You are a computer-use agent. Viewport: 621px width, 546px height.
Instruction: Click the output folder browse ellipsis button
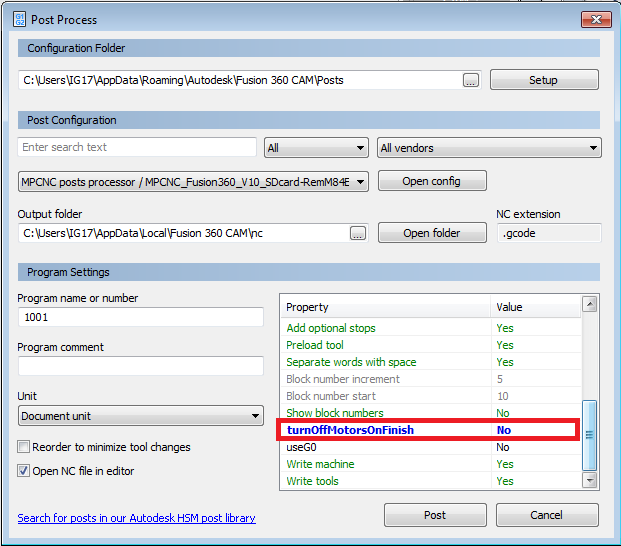pos(358,233)
